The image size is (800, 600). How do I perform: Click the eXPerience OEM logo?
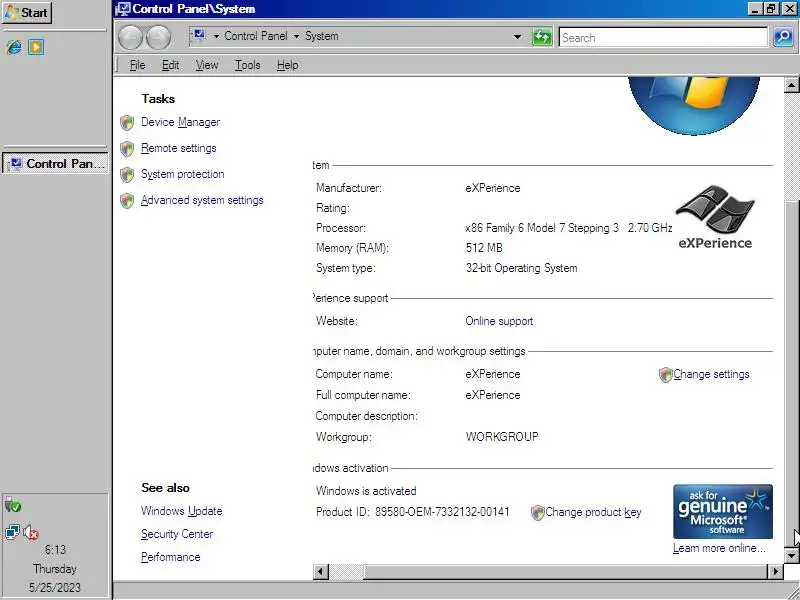(x=715, y=217)
